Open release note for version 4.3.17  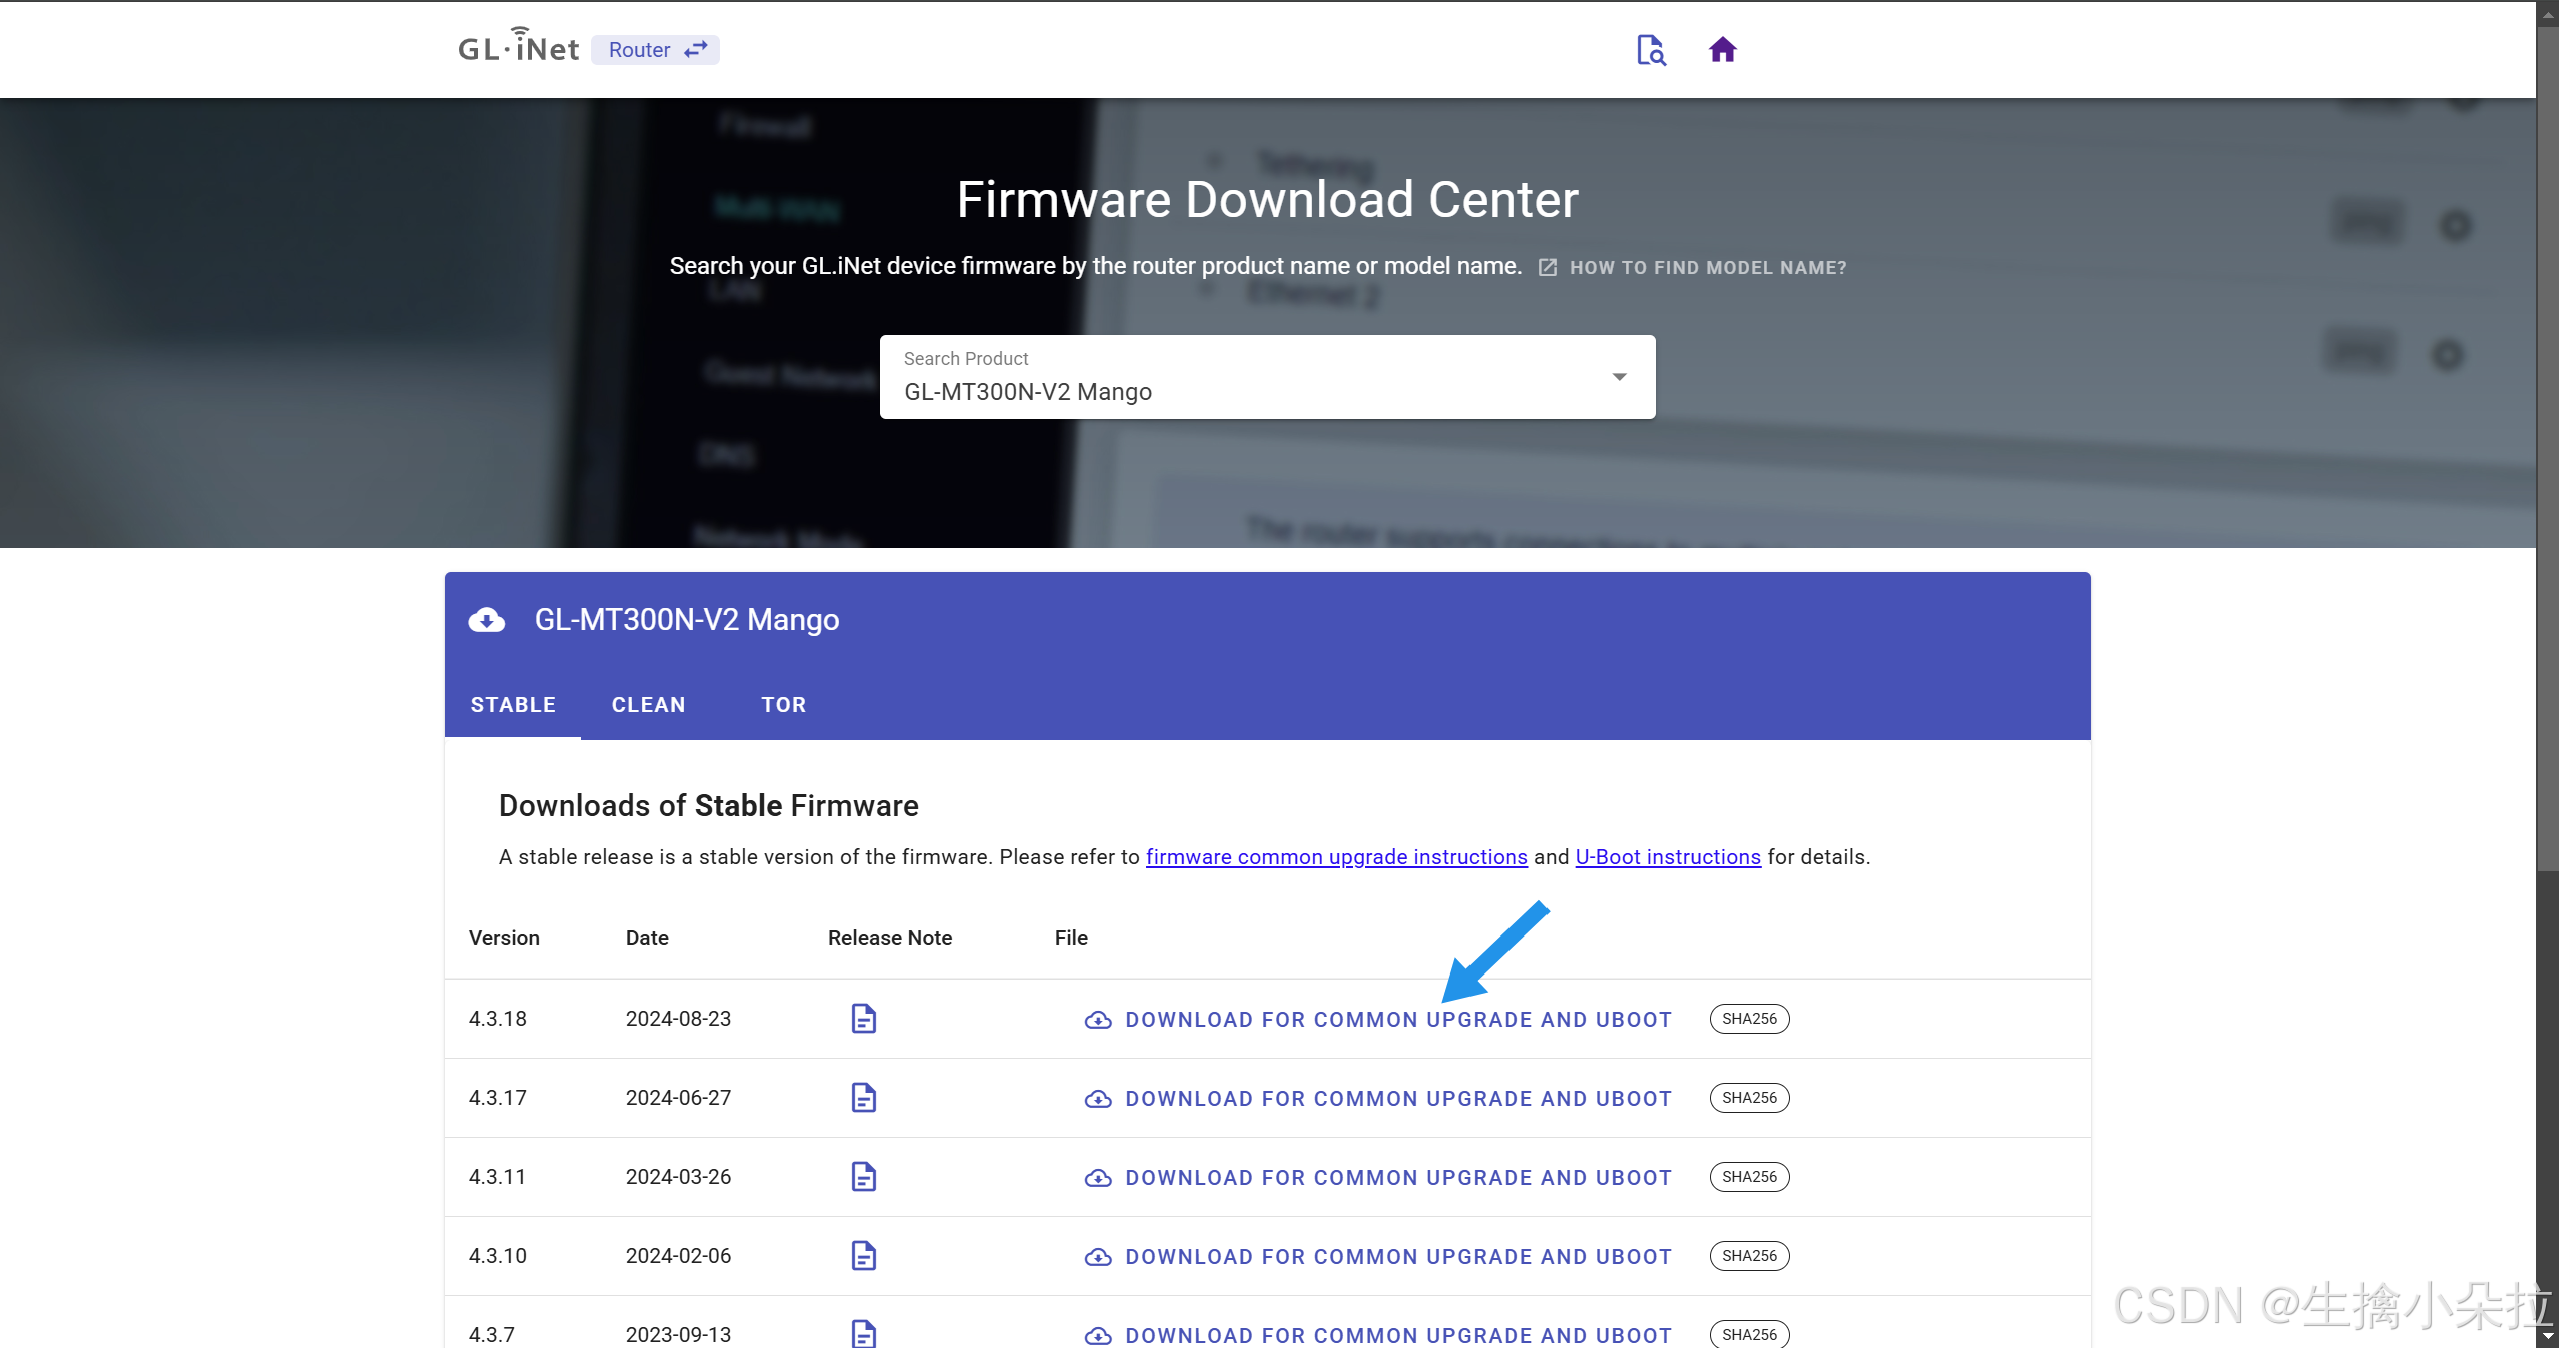click(863, 1098)
